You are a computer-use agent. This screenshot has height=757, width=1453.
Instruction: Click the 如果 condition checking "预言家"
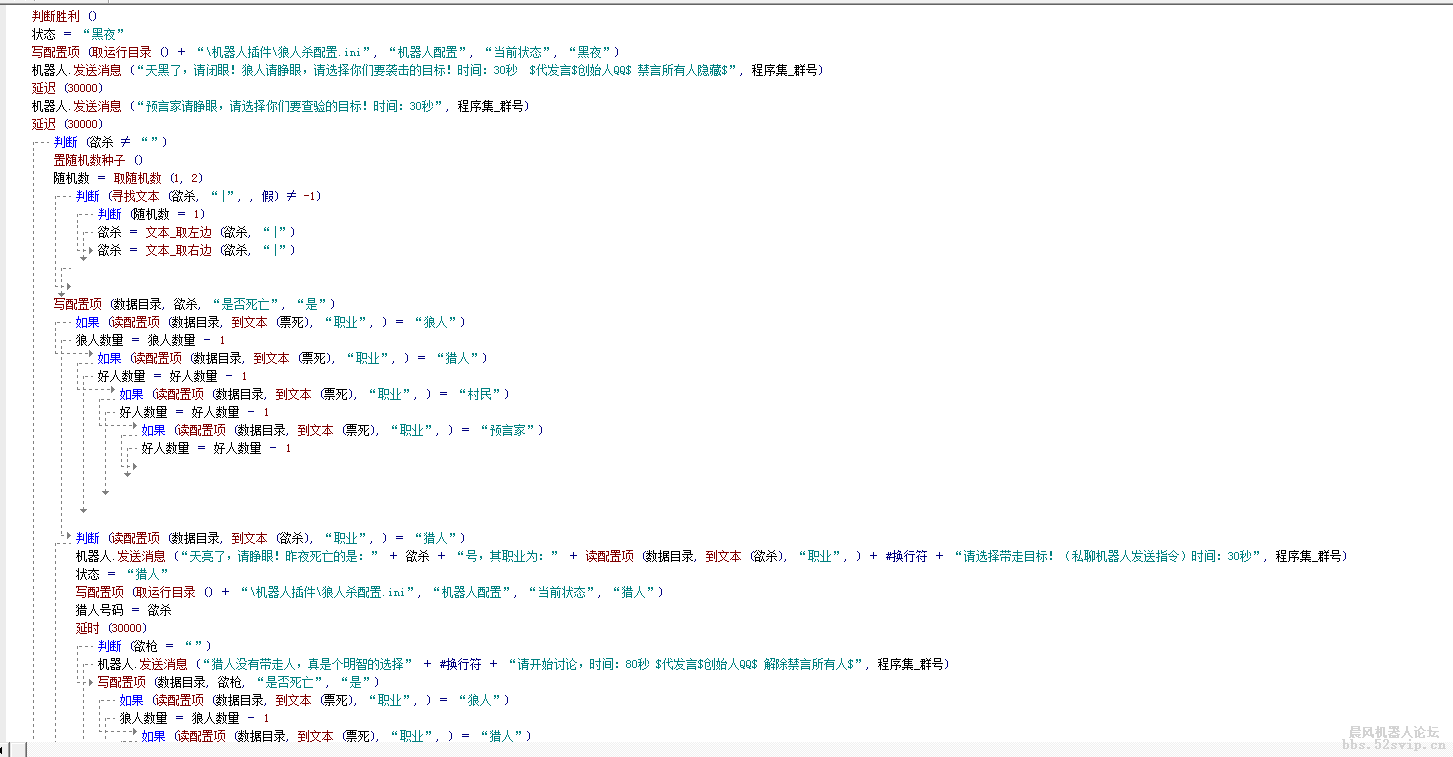pyautogui.click(x=342, y=430)
